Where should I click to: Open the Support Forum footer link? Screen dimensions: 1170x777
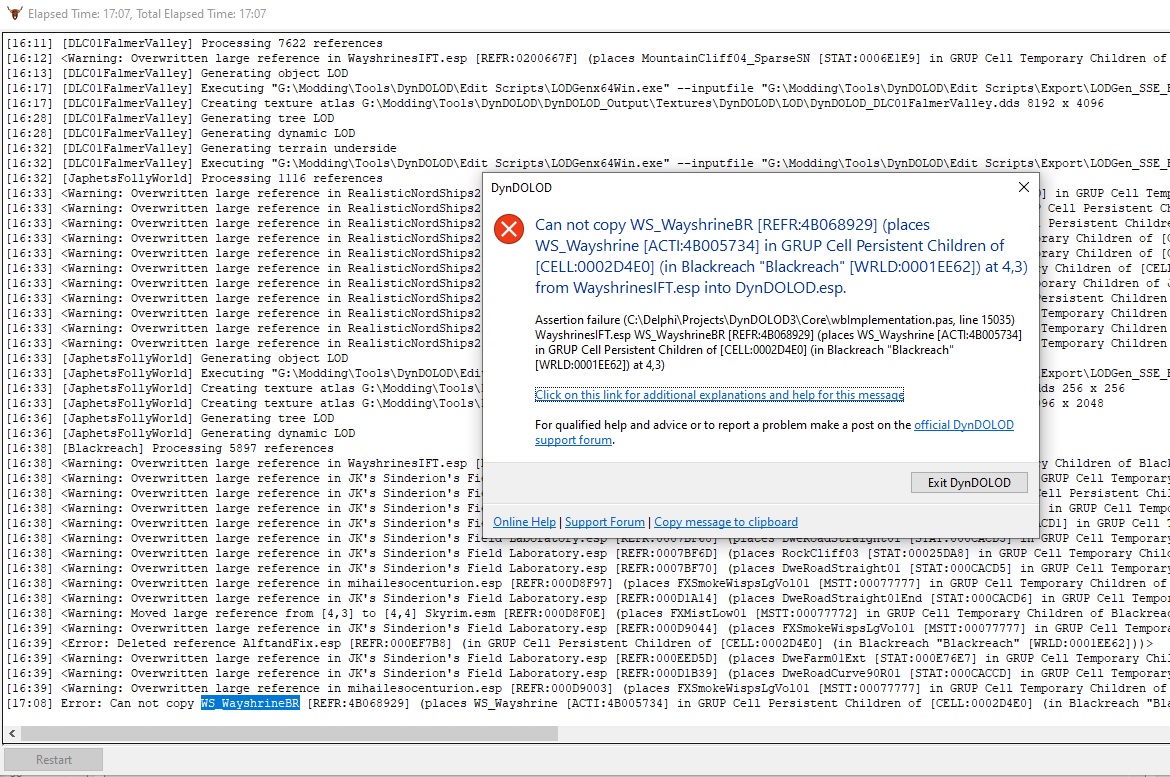605,522
